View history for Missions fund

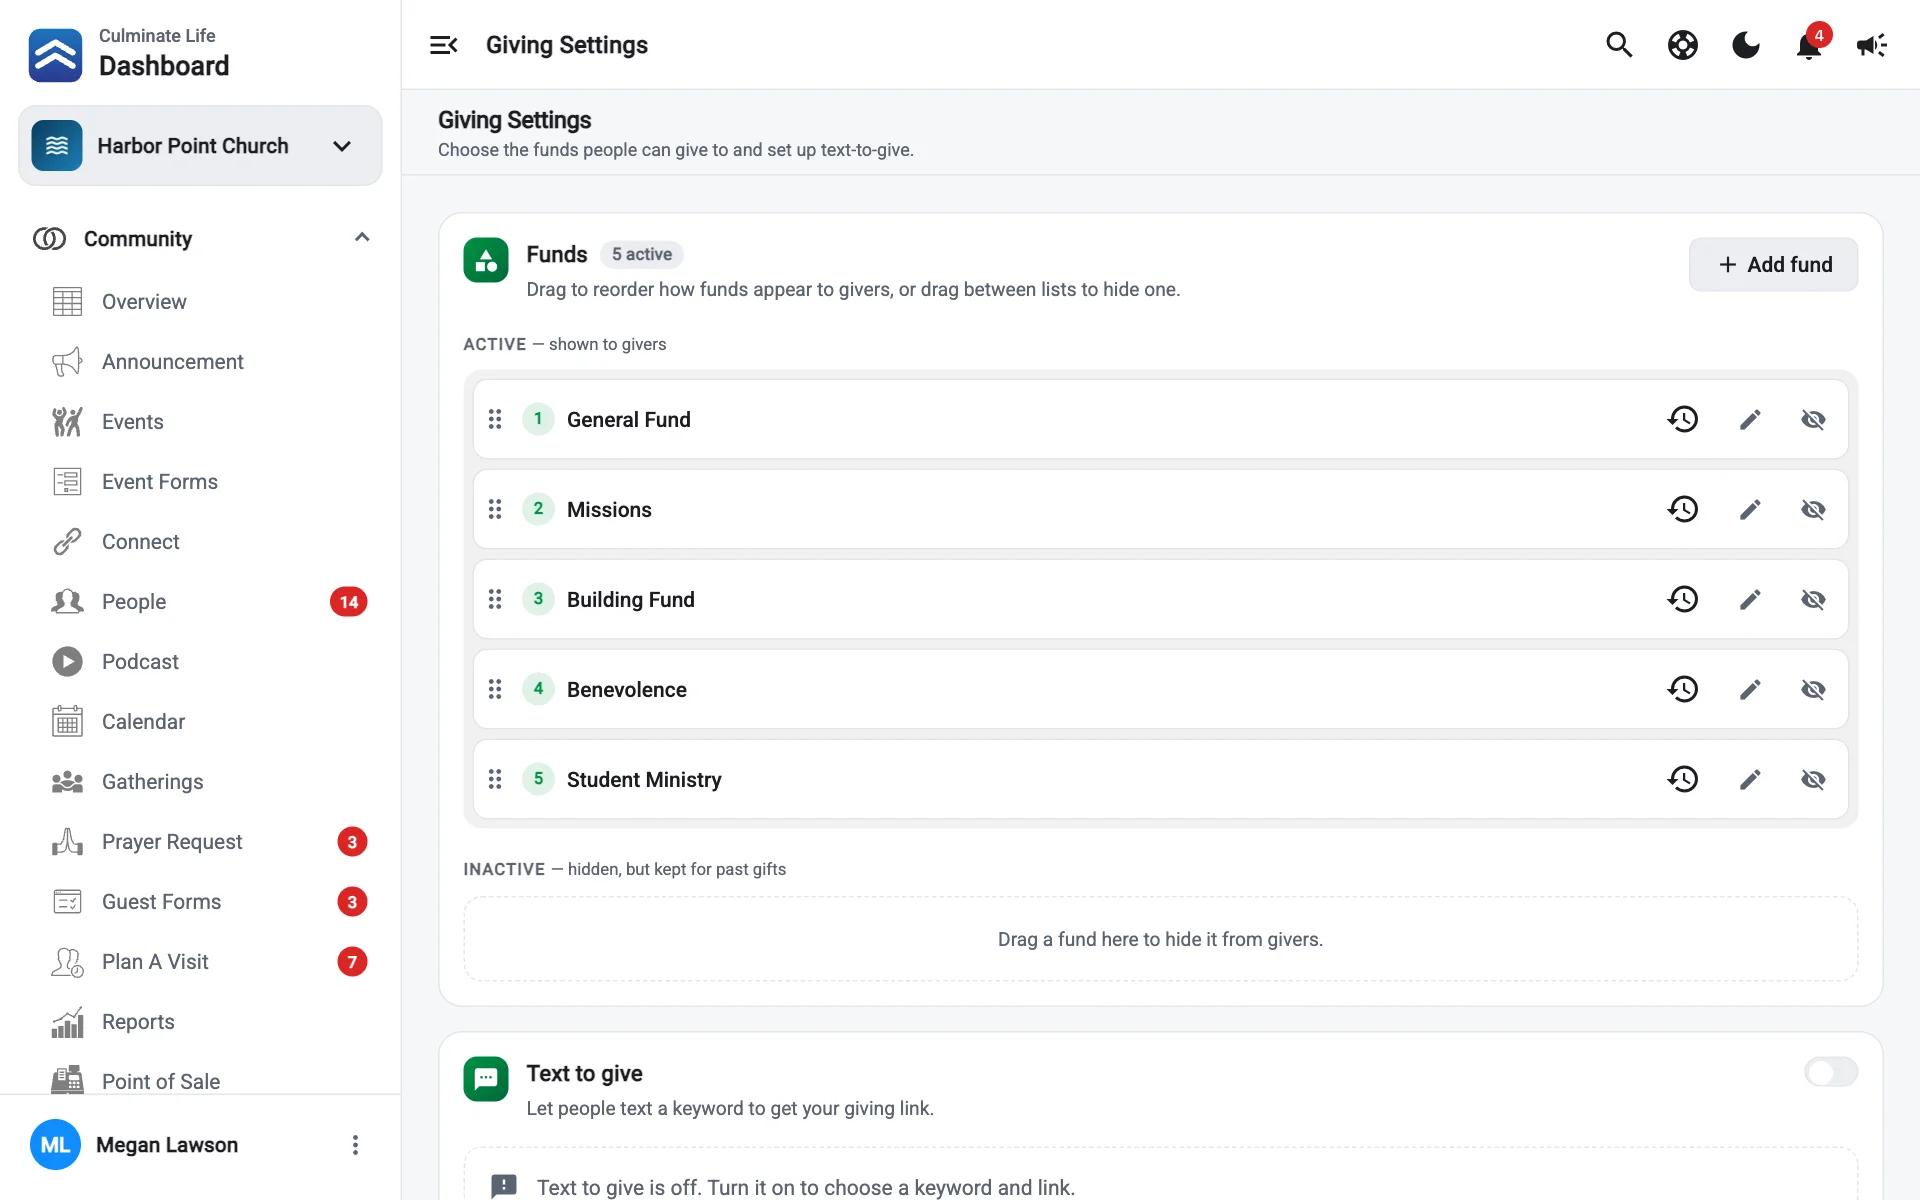(x=1683, y=509)
